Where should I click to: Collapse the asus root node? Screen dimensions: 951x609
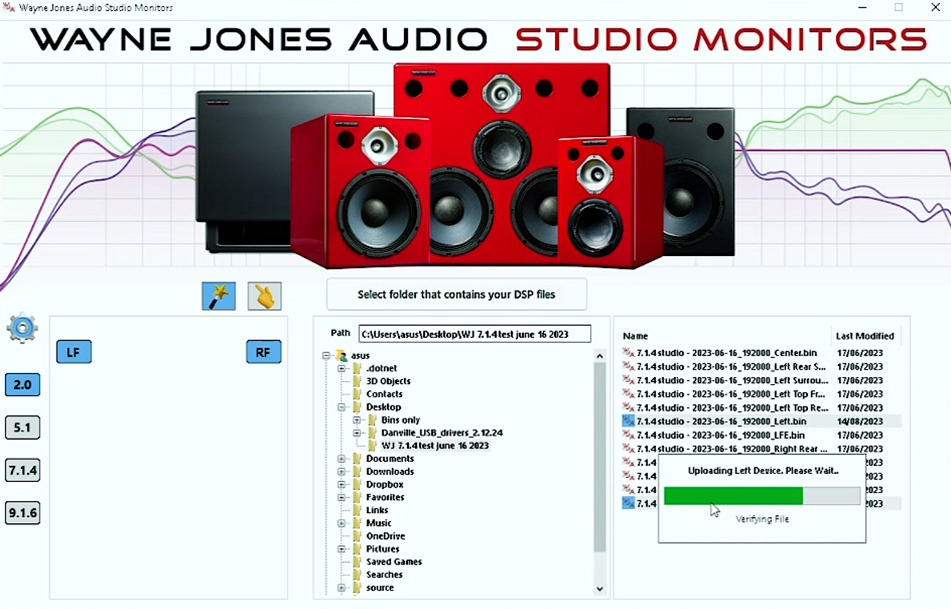click(326, 355)
